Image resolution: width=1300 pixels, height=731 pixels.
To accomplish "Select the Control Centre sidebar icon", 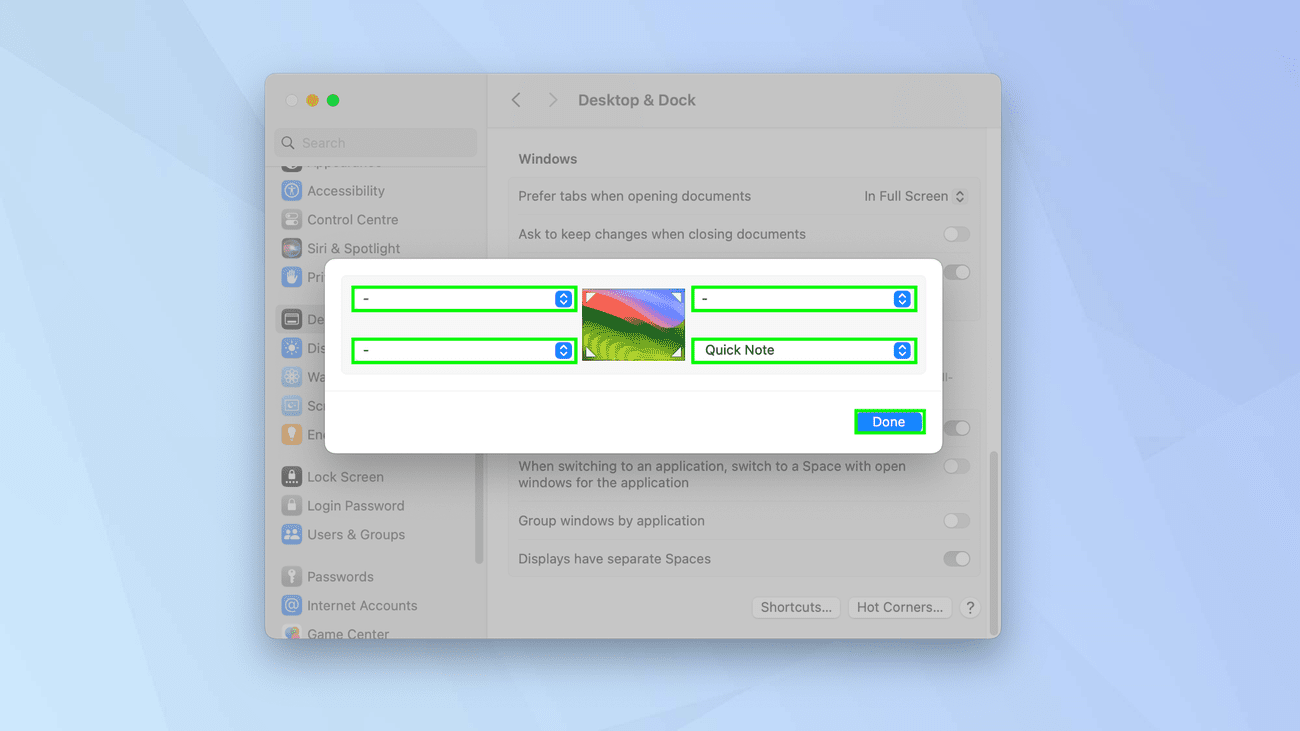I will (292, 220).
